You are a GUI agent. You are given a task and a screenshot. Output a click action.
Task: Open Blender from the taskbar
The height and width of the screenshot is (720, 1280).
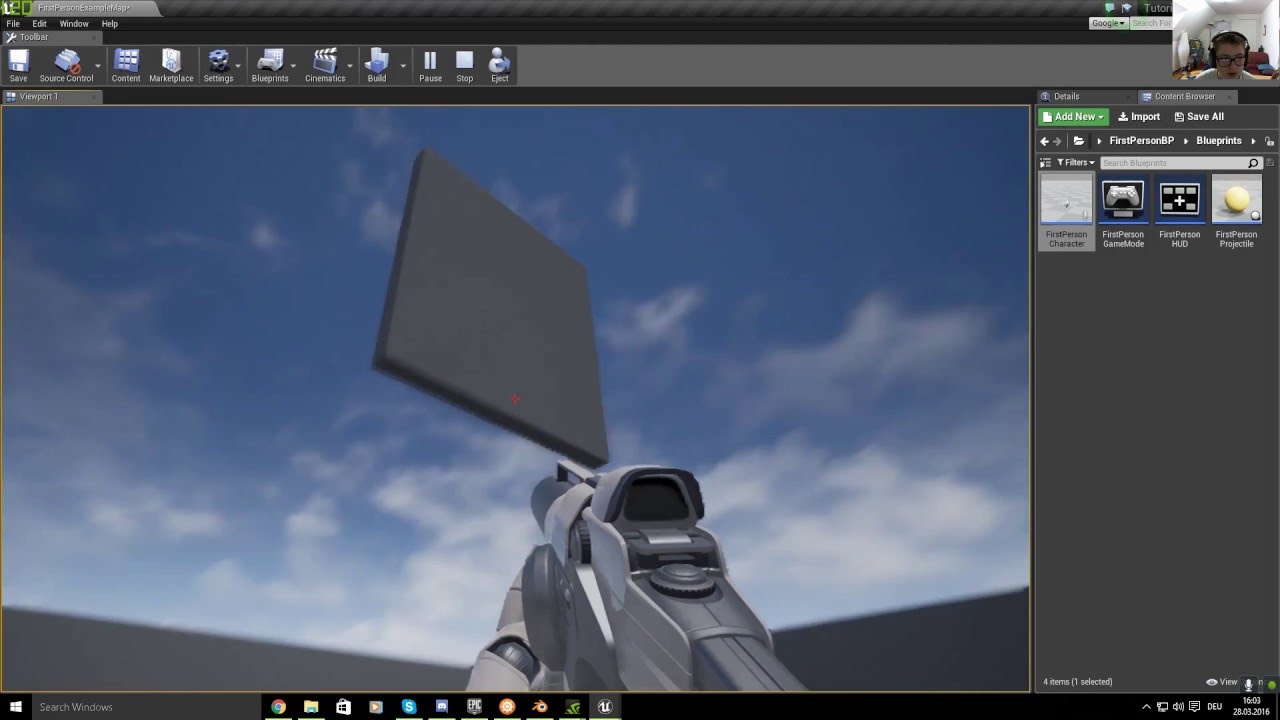(x=540, y=707)
